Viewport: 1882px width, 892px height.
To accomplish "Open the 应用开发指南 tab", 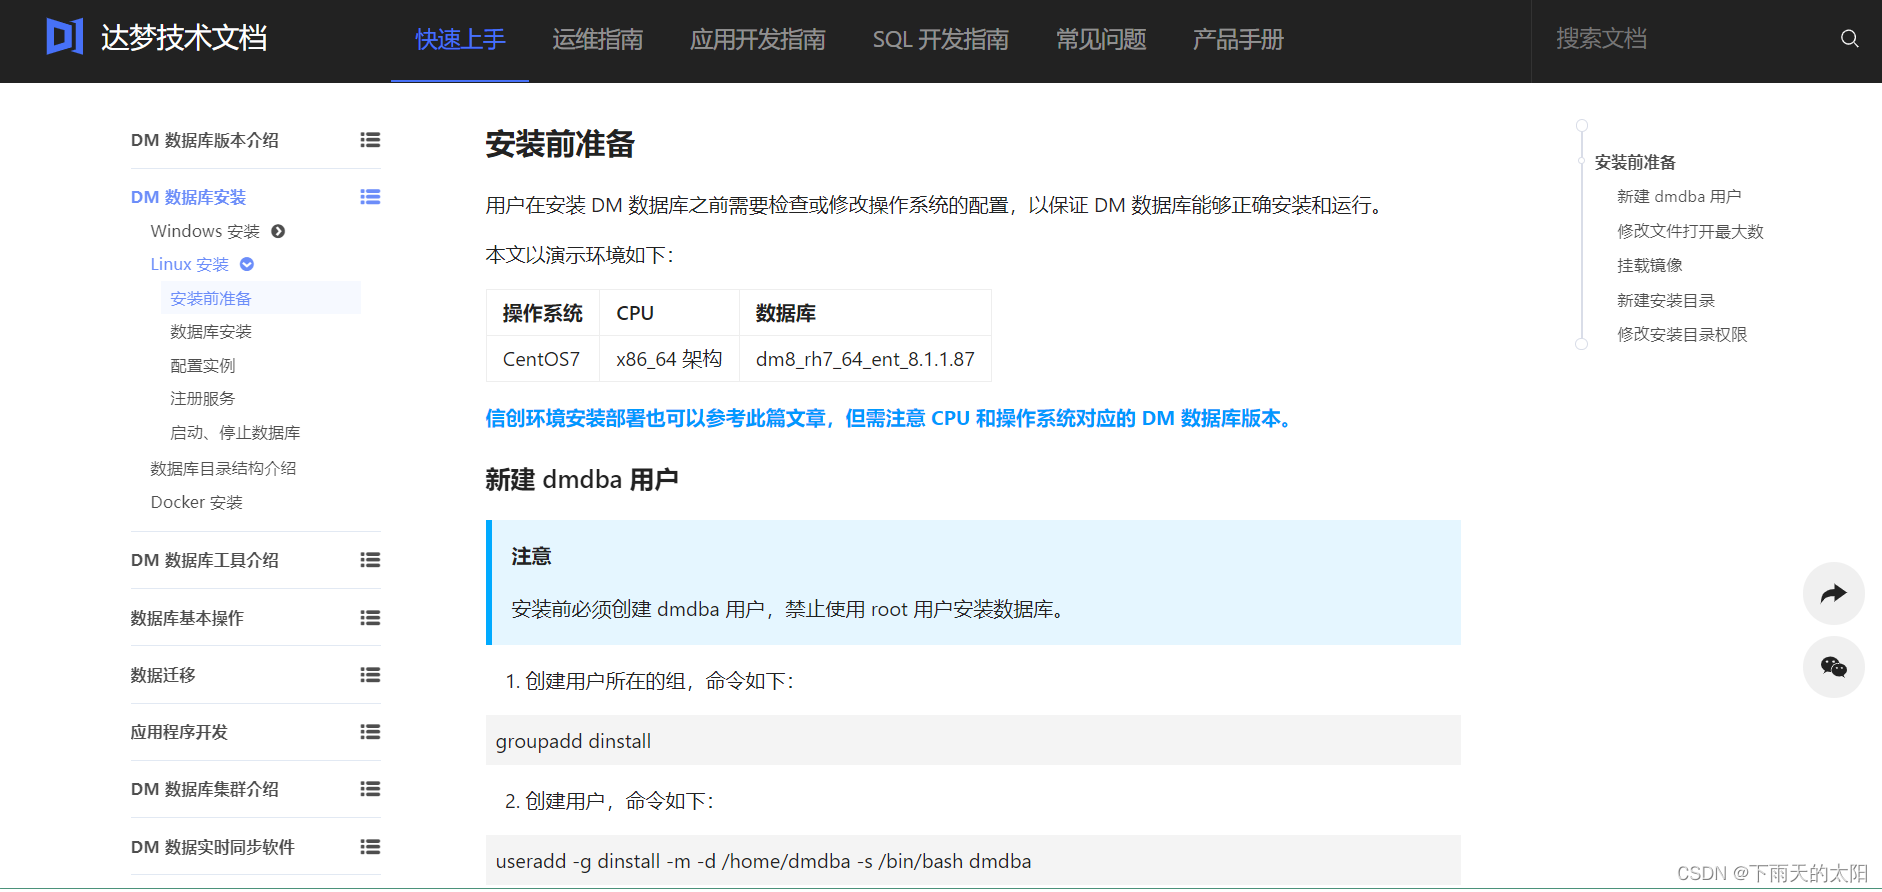I will point(757,40).
